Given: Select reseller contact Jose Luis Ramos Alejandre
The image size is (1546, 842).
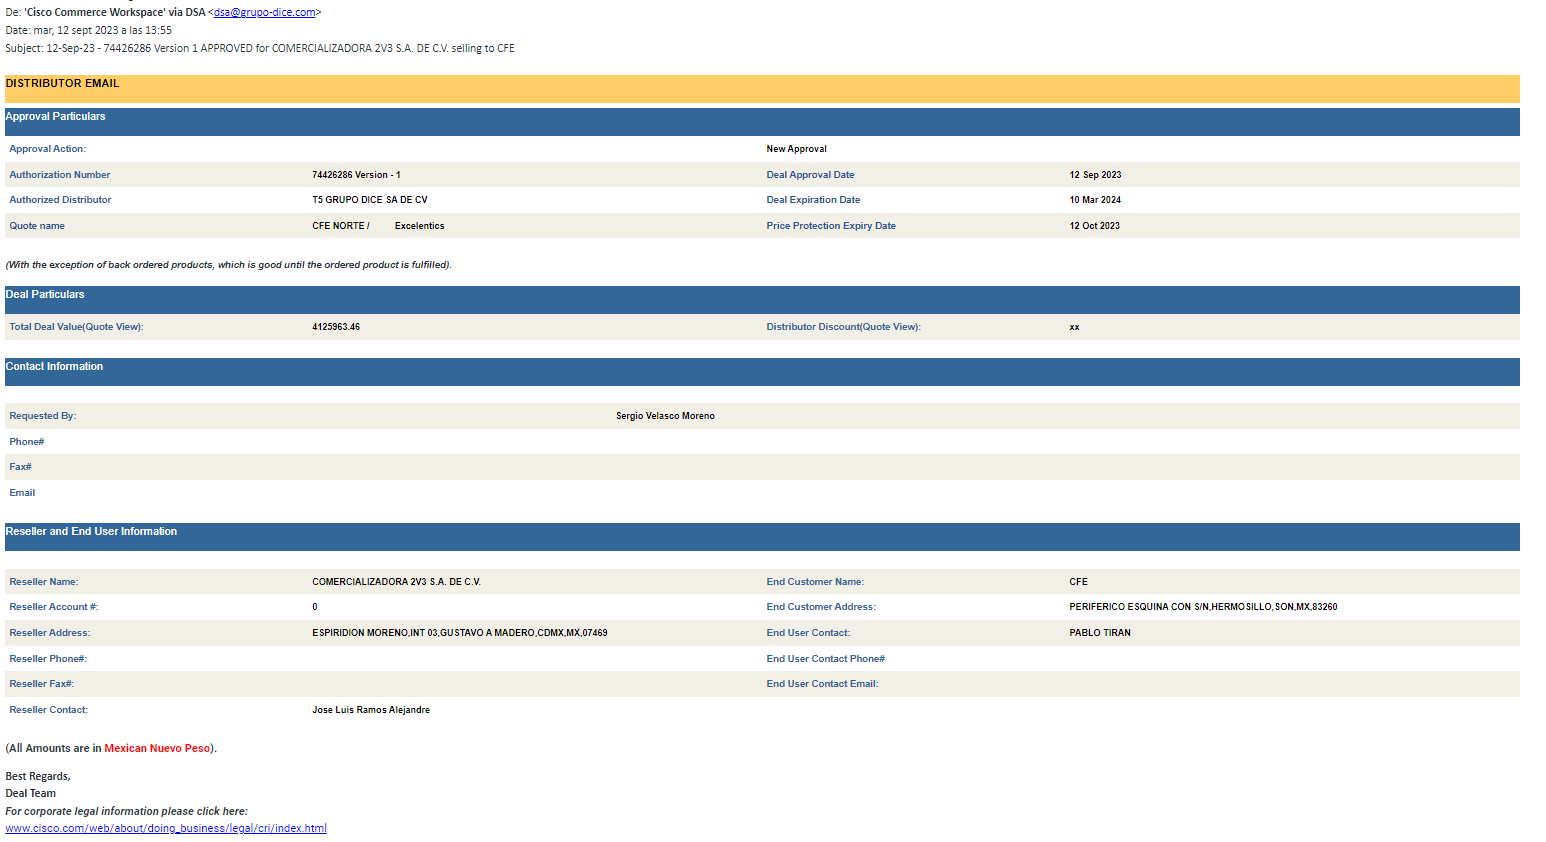Looking at the screenshot, I should (371, 710).
